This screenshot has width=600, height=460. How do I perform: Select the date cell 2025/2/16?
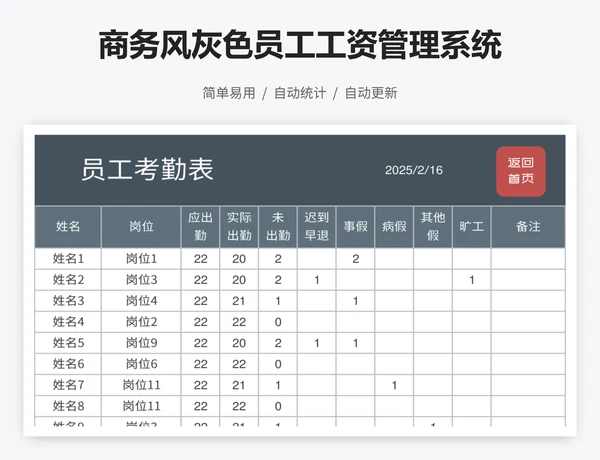pos(414,170)
